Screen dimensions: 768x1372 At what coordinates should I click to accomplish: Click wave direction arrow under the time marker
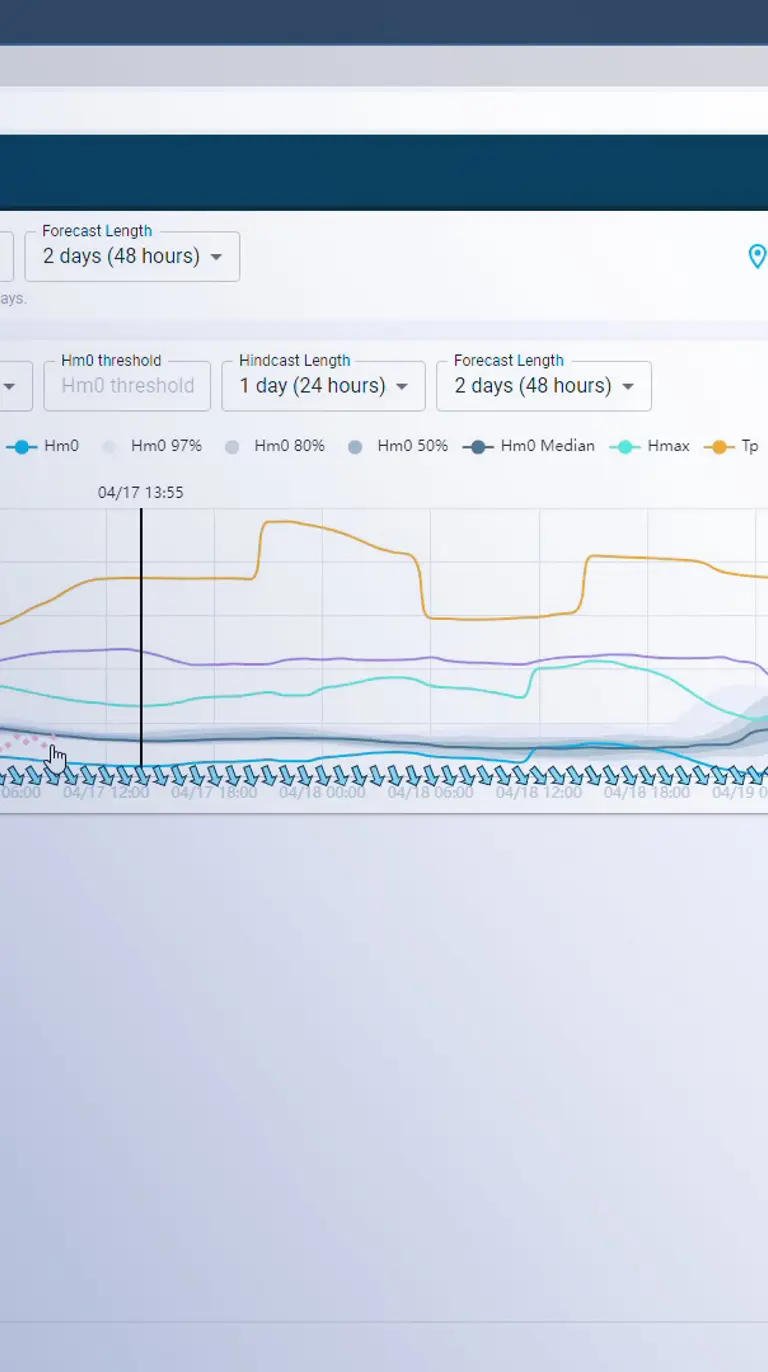pos(142,775)
